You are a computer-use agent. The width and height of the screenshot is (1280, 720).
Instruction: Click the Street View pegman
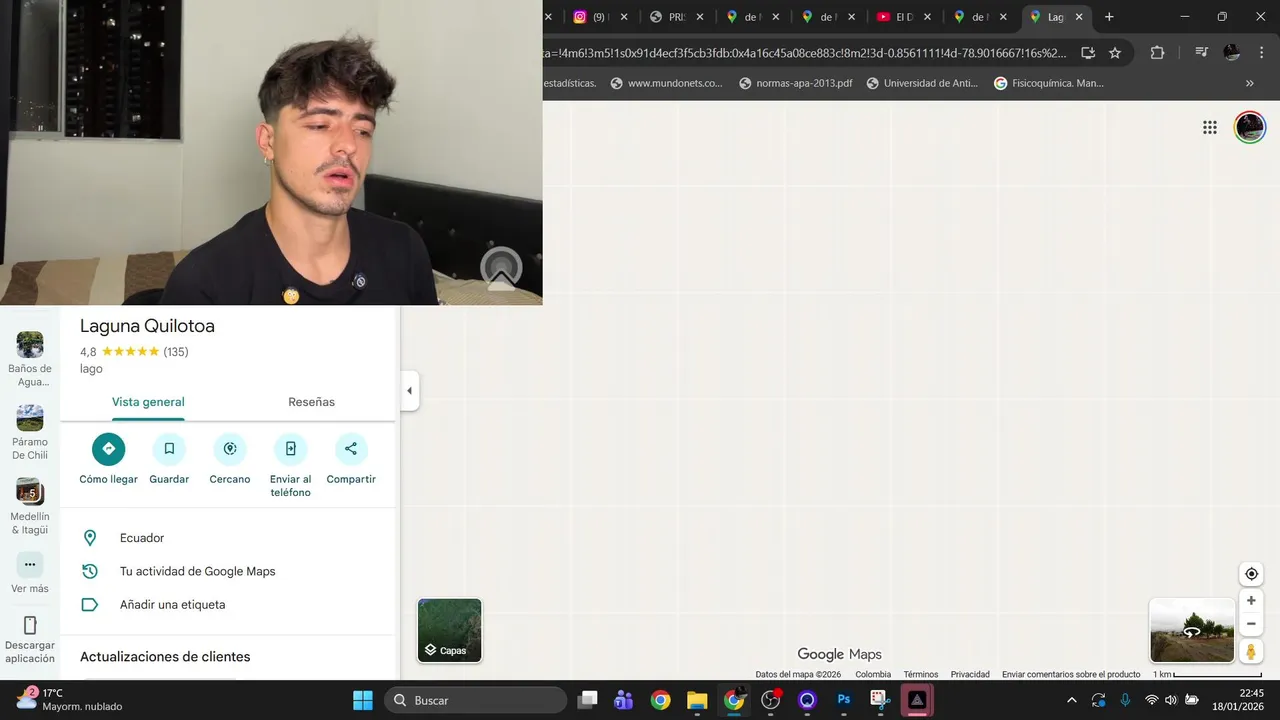[x=1251, y=652]
